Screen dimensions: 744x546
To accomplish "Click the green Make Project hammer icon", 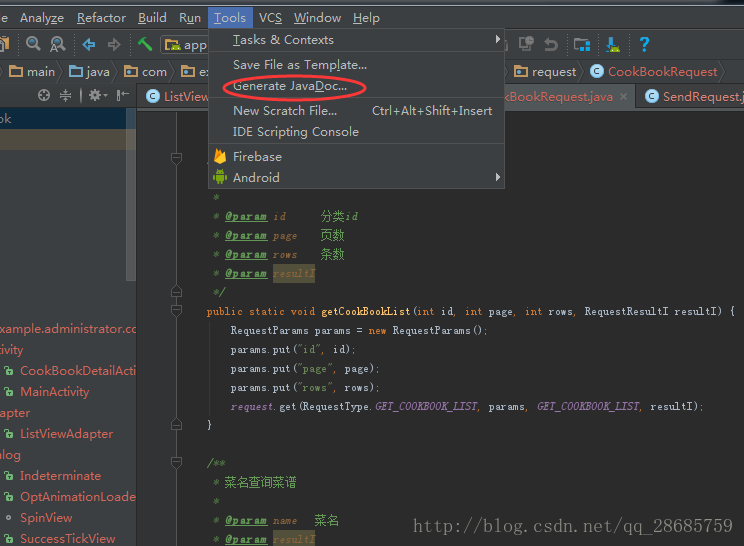I will click(x=145, y=44).
